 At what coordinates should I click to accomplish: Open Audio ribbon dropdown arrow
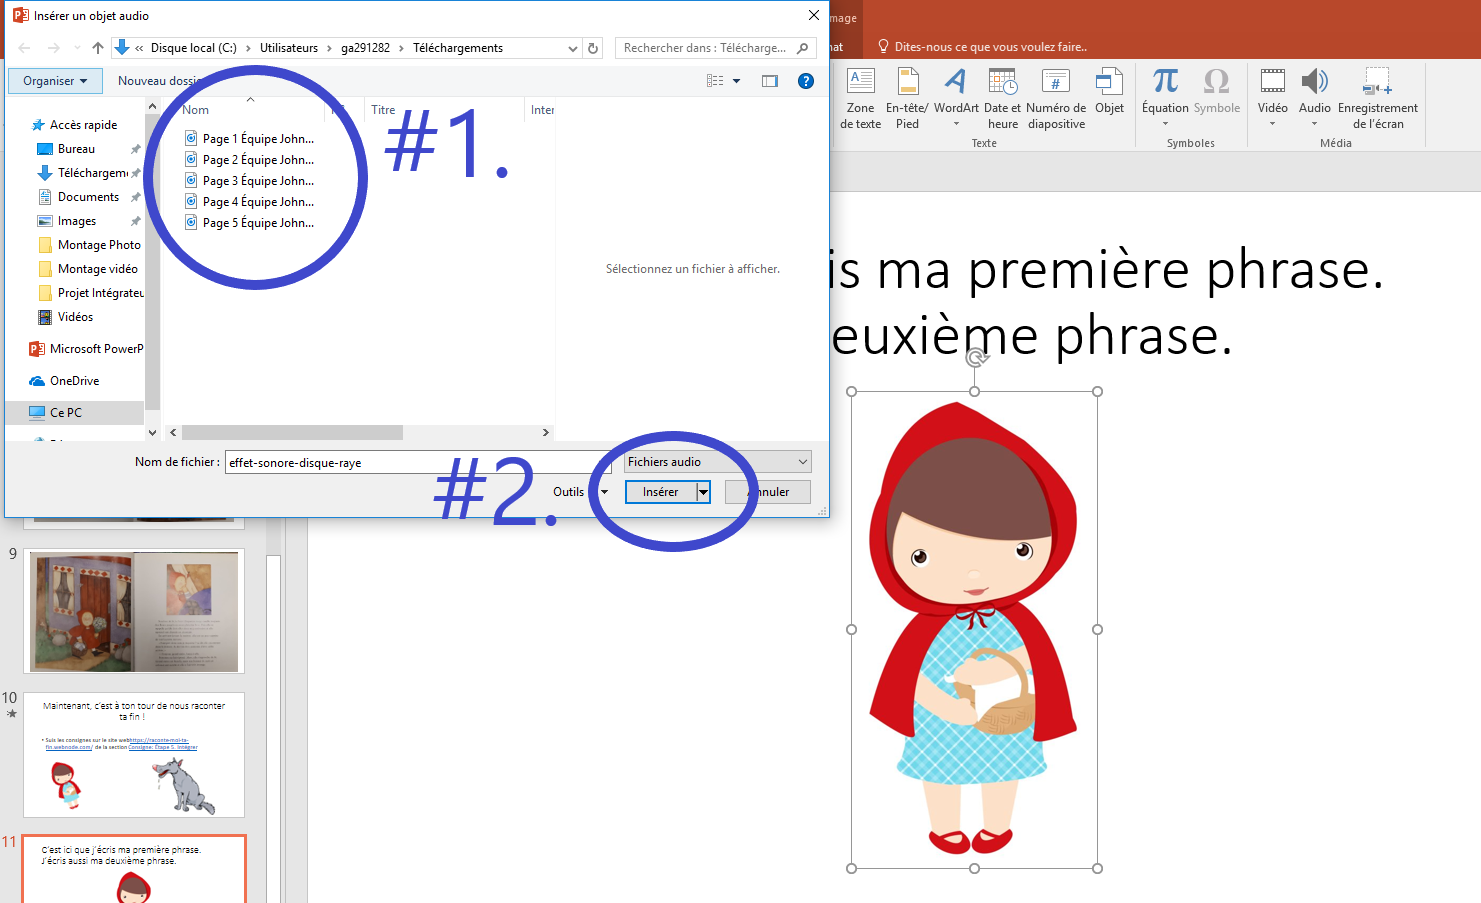1314,124
